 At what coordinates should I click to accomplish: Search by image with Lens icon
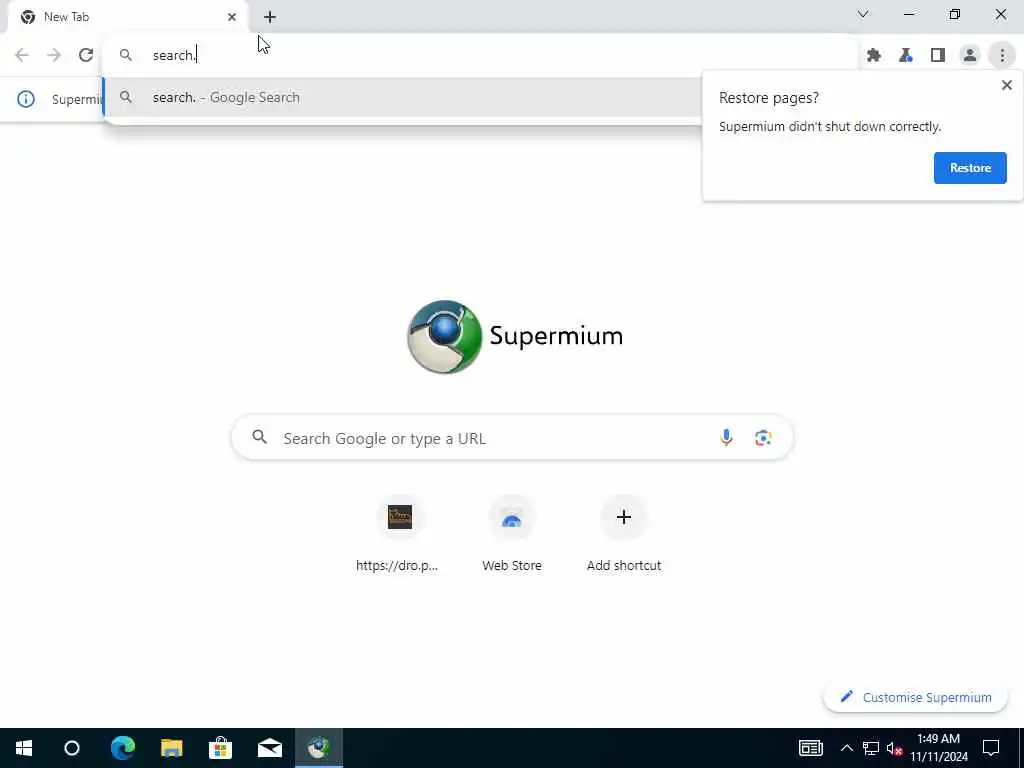click(x=763, y=438)
